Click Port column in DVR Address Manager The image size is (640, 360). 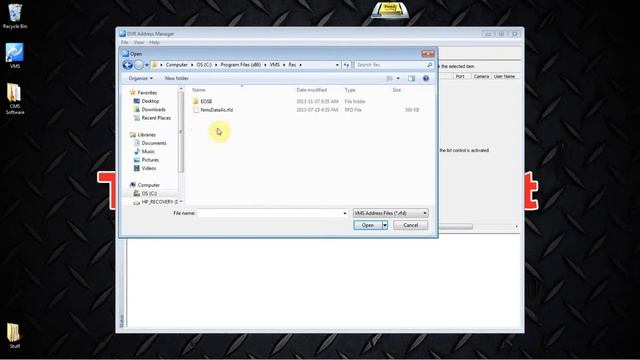tap(460, 76)
